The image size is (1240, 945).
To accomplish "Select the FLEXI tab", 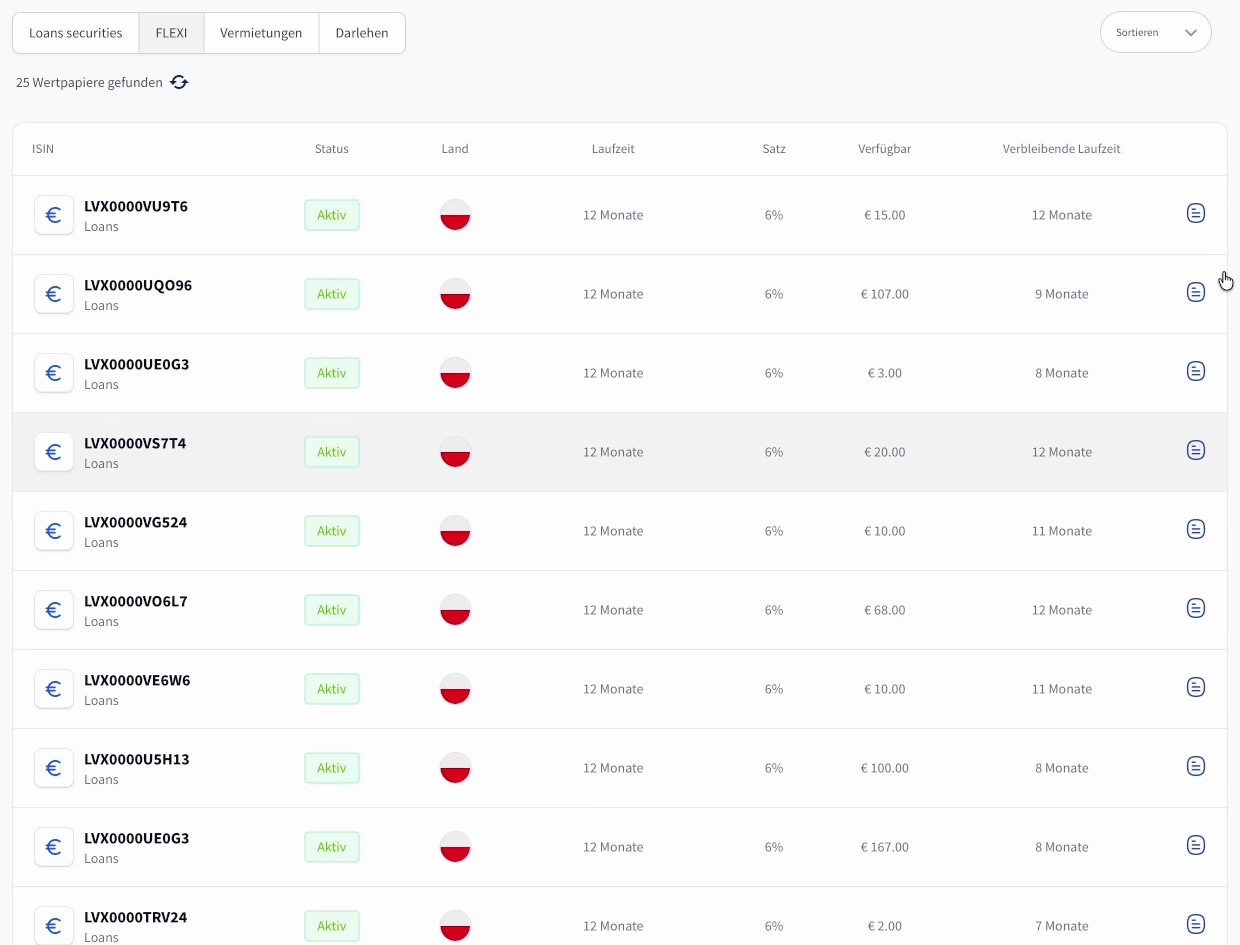I will click(x=172, y=33).
